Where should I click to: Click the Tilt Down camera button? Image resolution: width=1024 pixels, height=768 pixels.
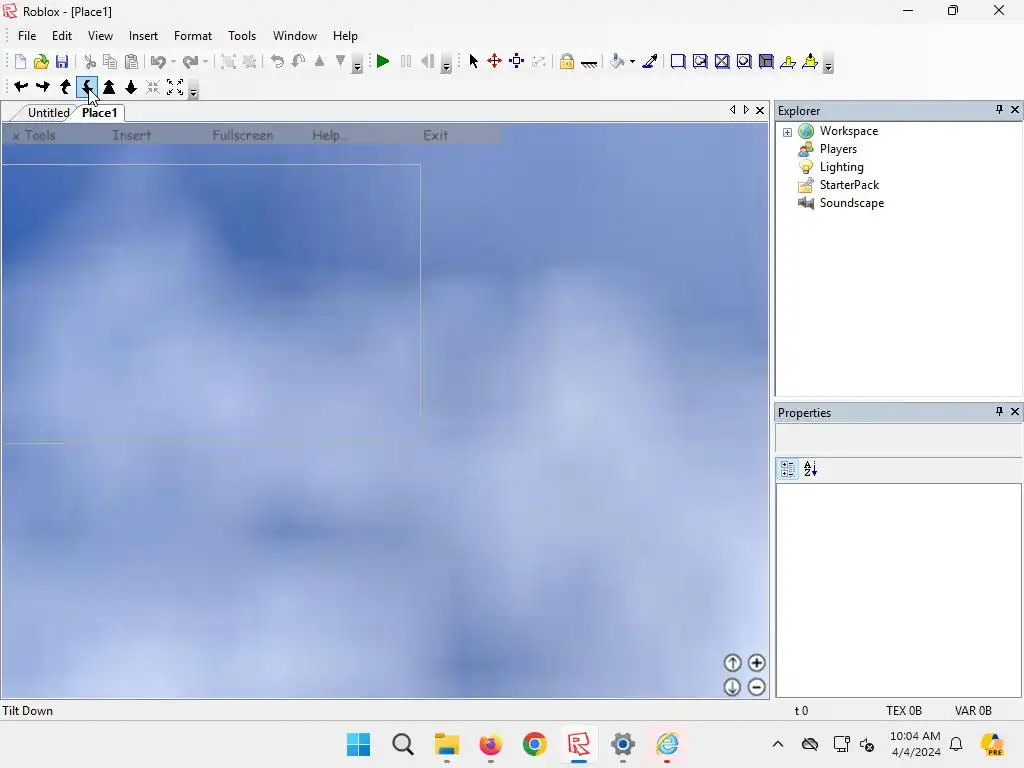click(x=87, y=86)
